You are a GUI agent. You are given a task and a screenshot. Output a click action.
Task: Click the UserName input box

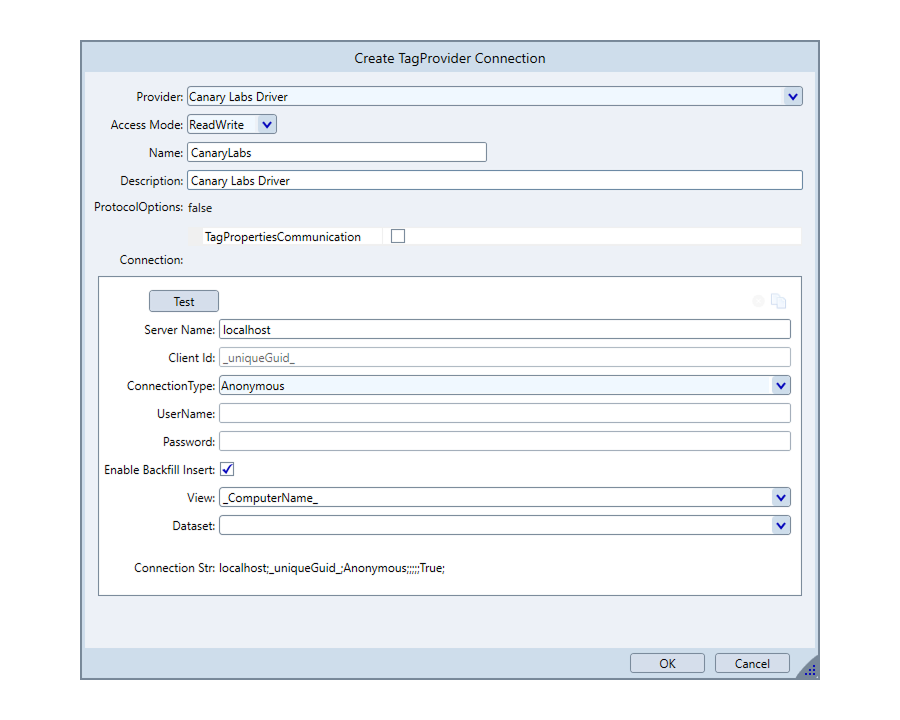click(504, 413)
